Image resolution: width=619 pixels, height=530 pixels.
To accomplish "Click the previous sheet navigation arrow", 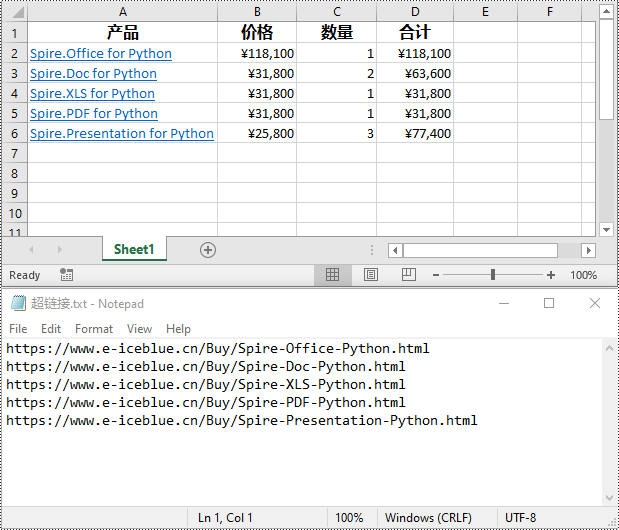I will (31, 249).
